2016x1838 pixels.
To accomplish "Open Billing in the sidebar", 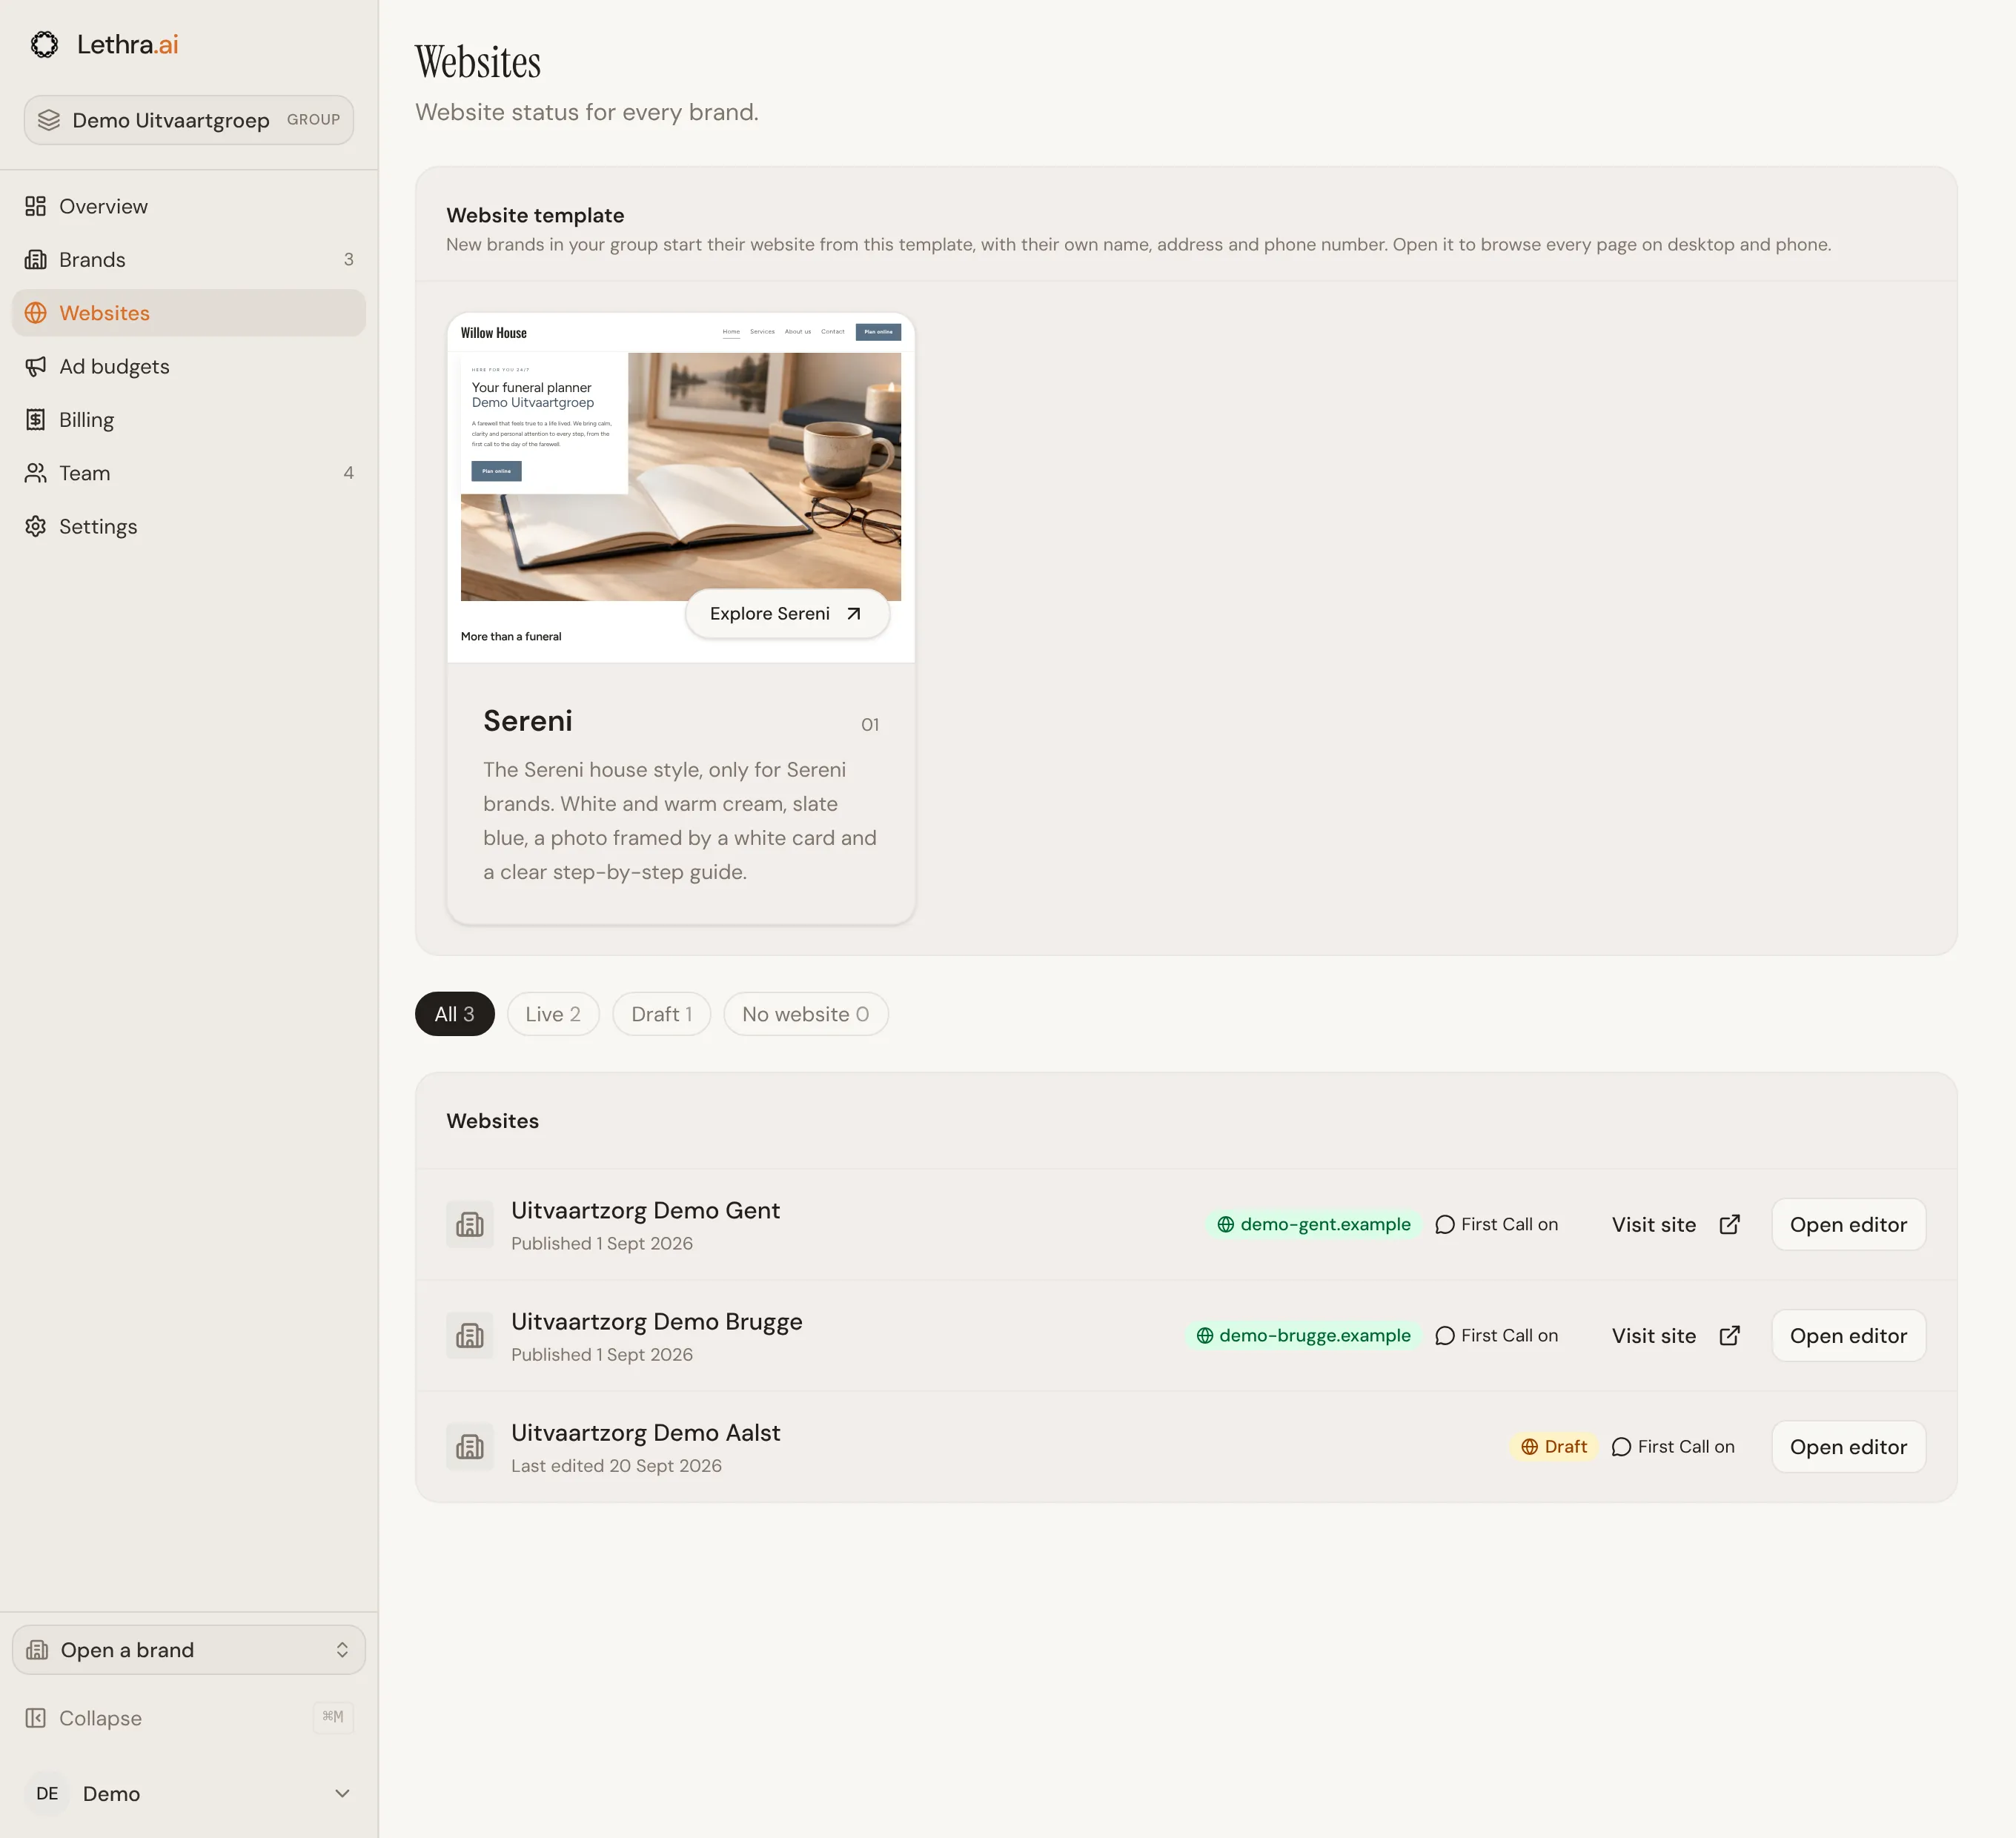I will tap(189, 420).
